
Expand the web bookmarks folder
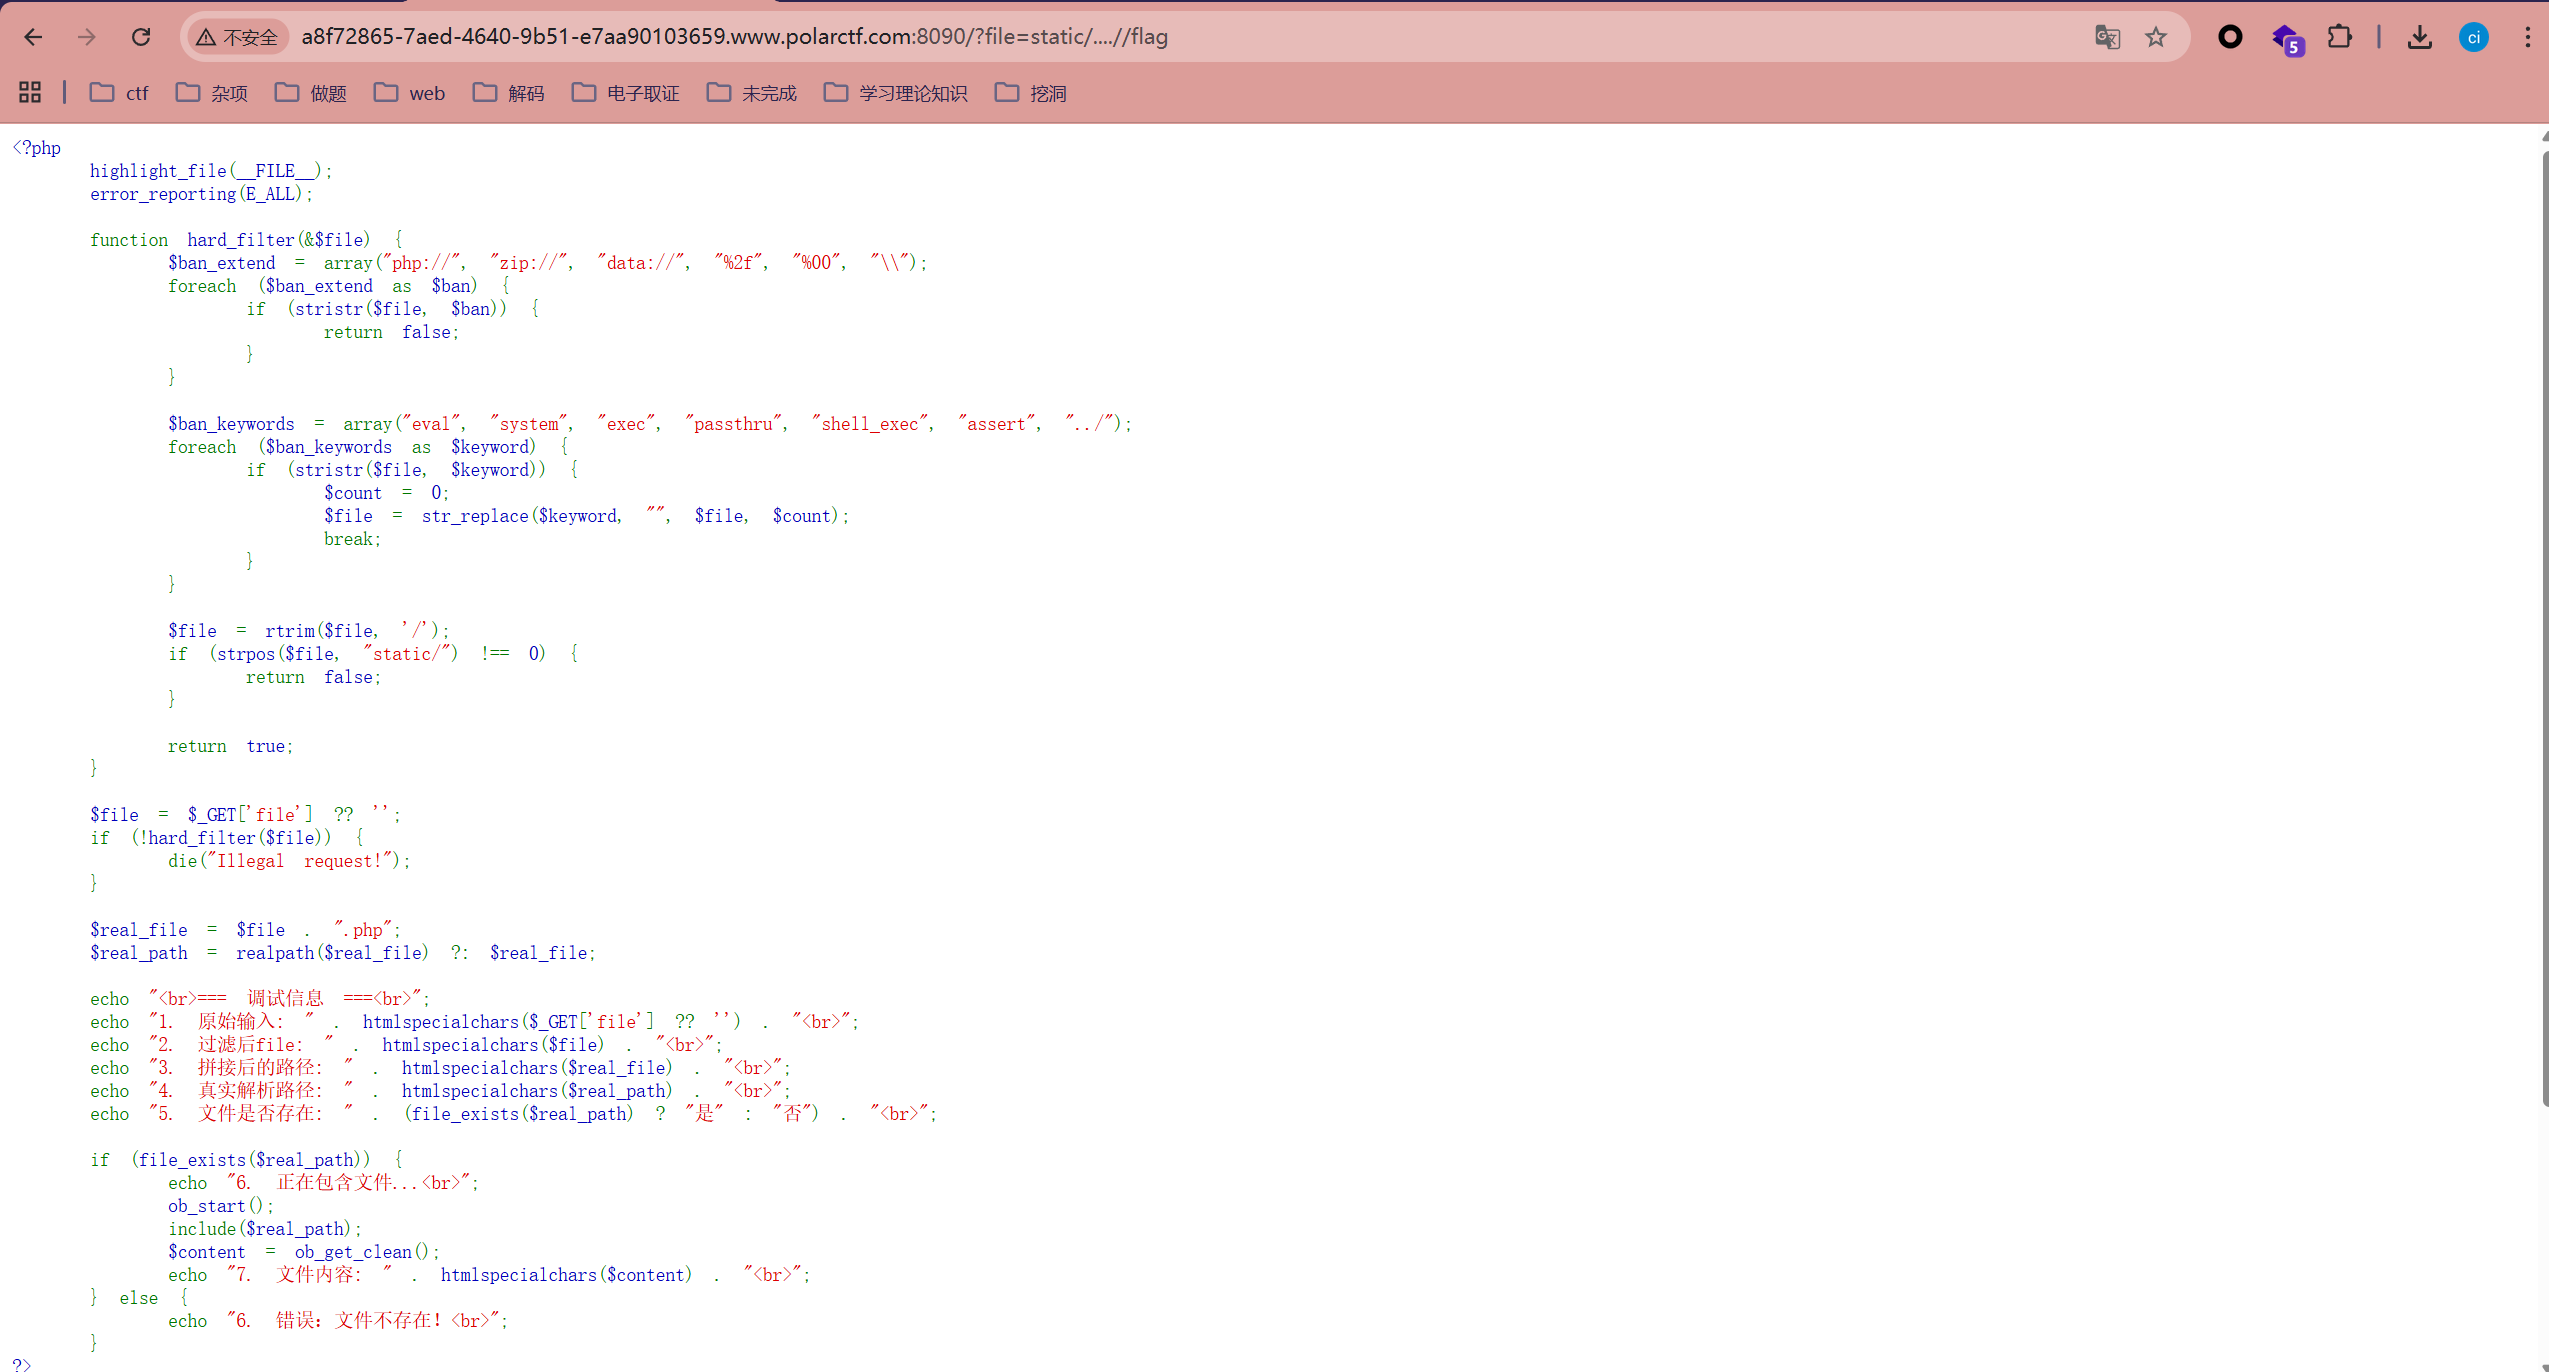click(409, 92)
